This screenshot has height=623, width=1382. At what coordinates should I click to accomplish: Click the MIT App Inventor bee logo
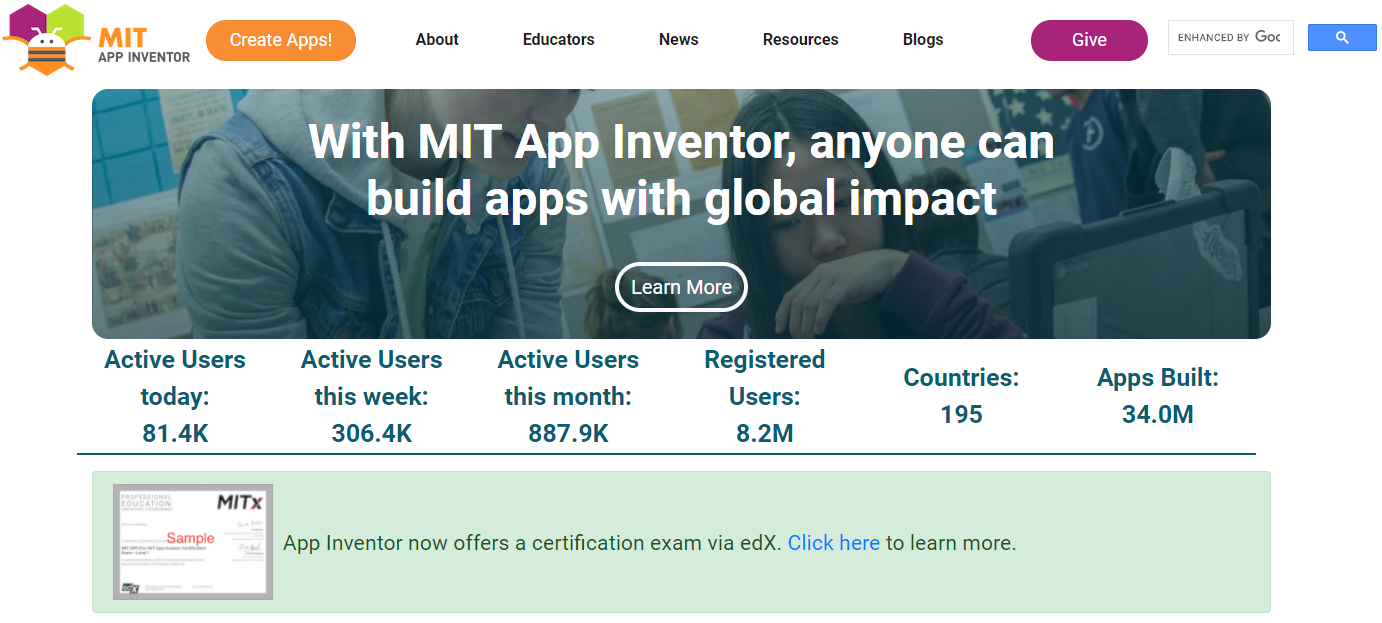click(96, 40)
